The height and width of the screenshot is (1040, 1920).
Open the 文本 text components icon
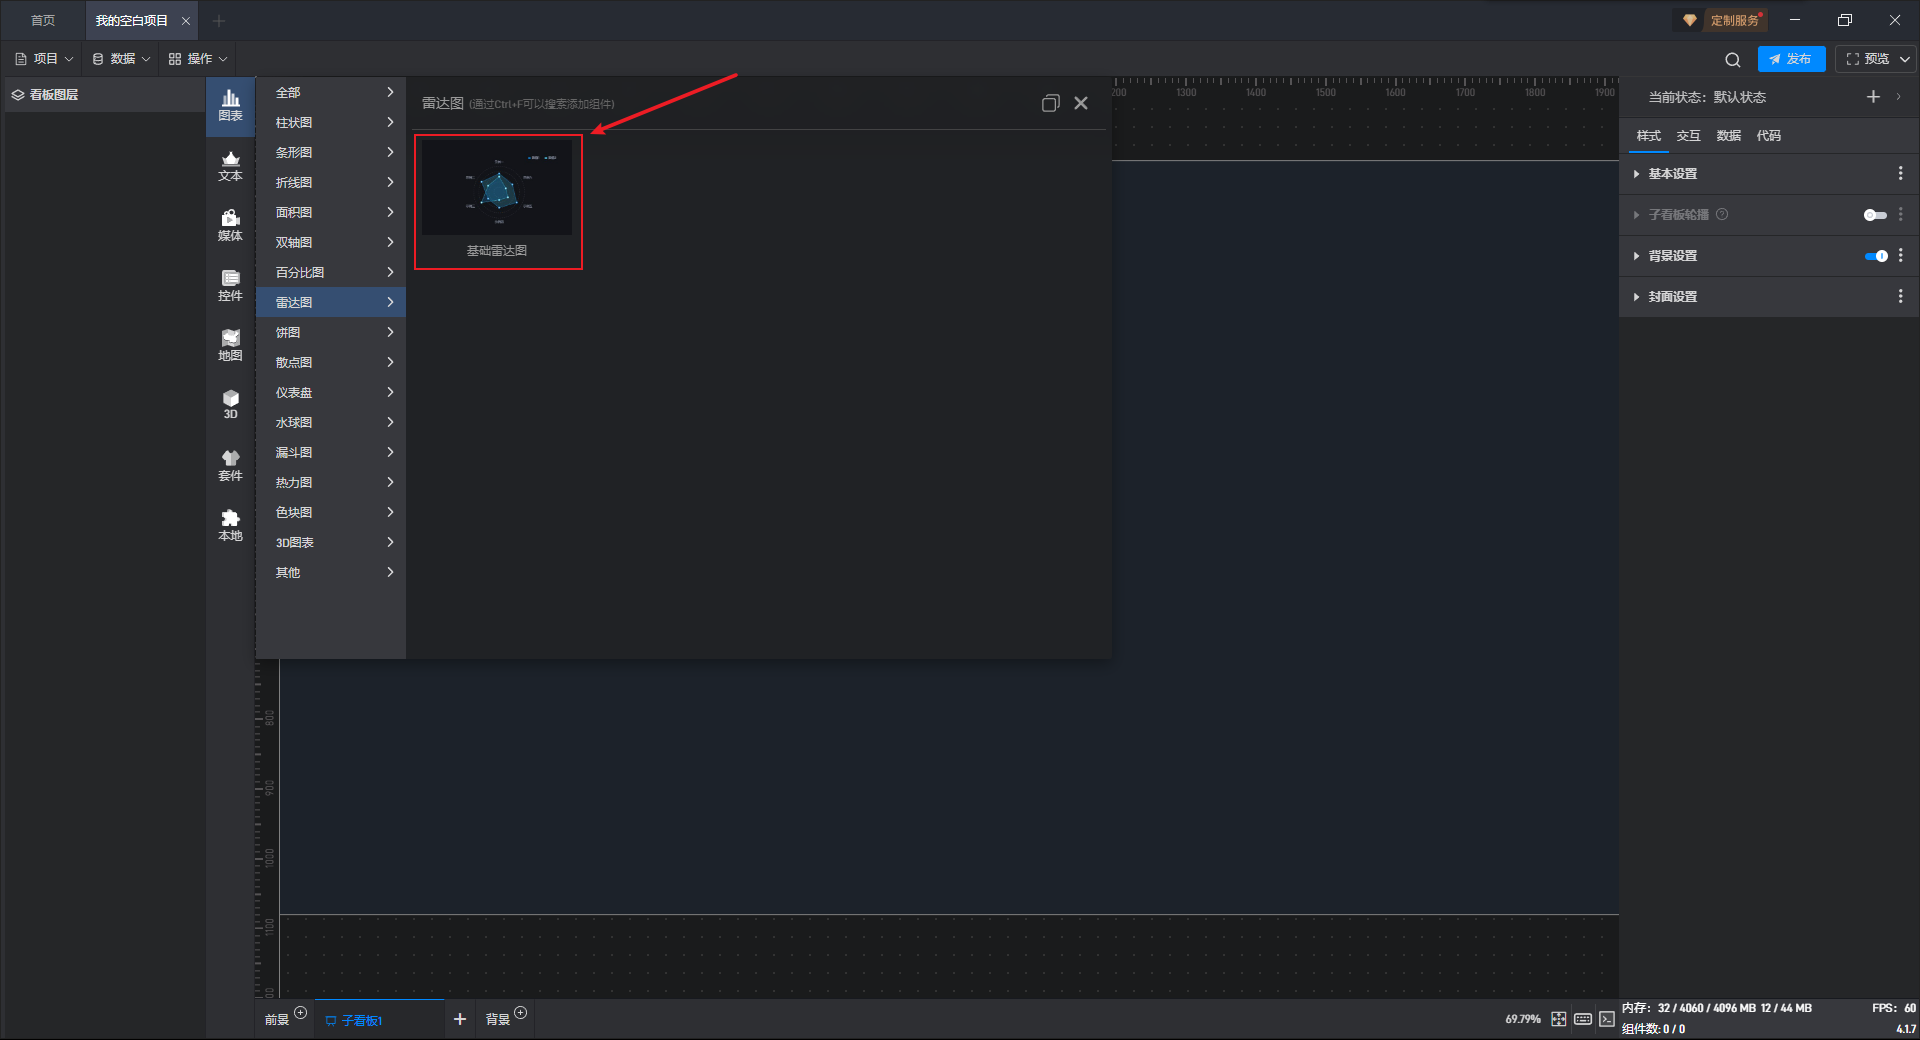pos(230,166)
